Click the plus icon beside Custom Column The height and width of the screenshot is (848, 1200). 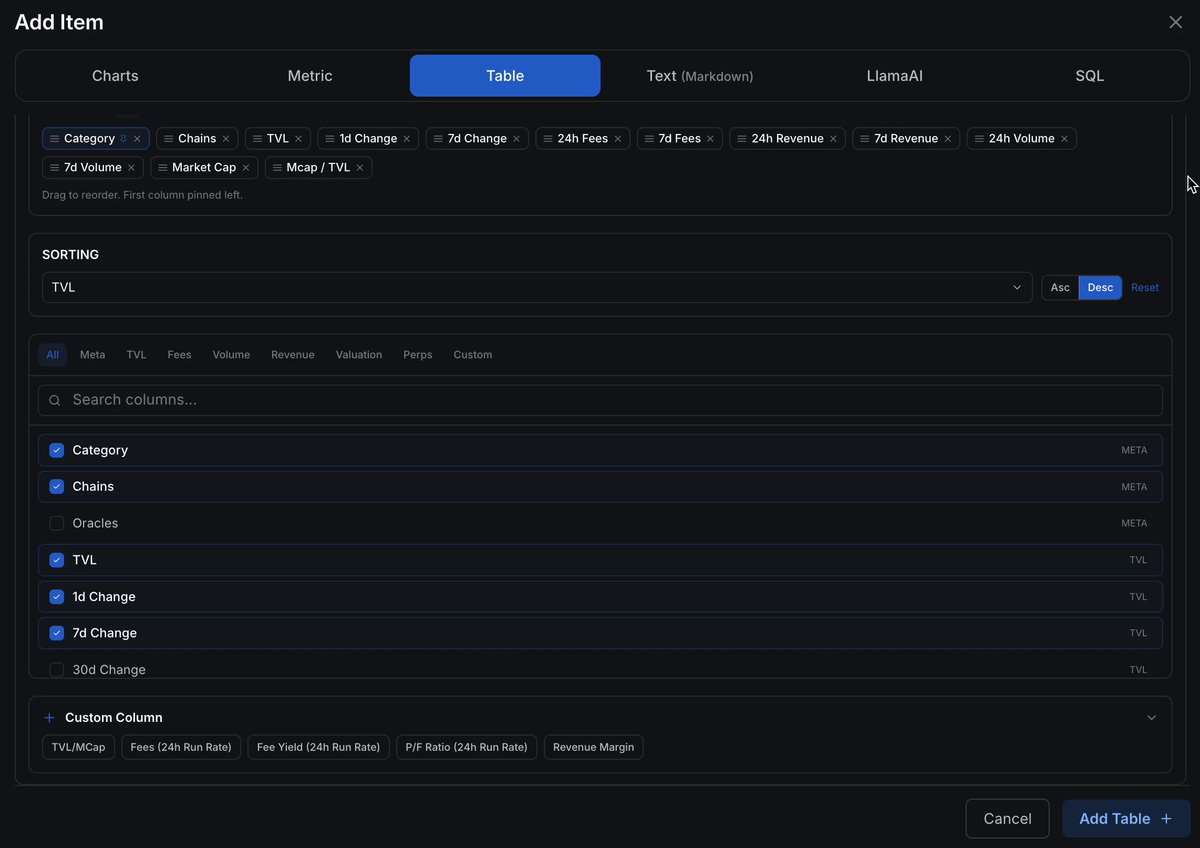point(50,718)
